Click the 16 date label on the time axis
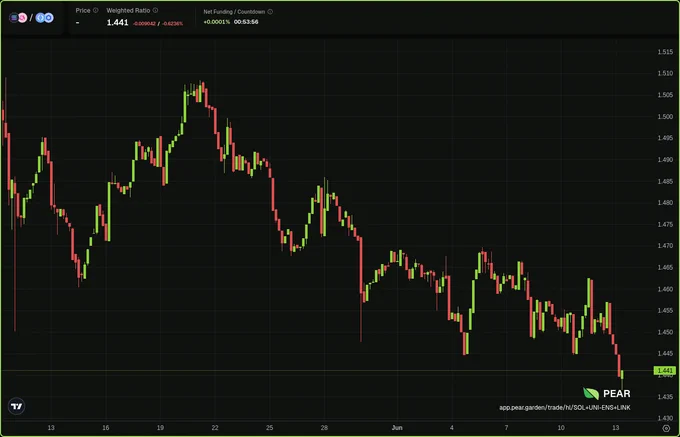Viewport: 680px width, 437px height. (106, 428)
